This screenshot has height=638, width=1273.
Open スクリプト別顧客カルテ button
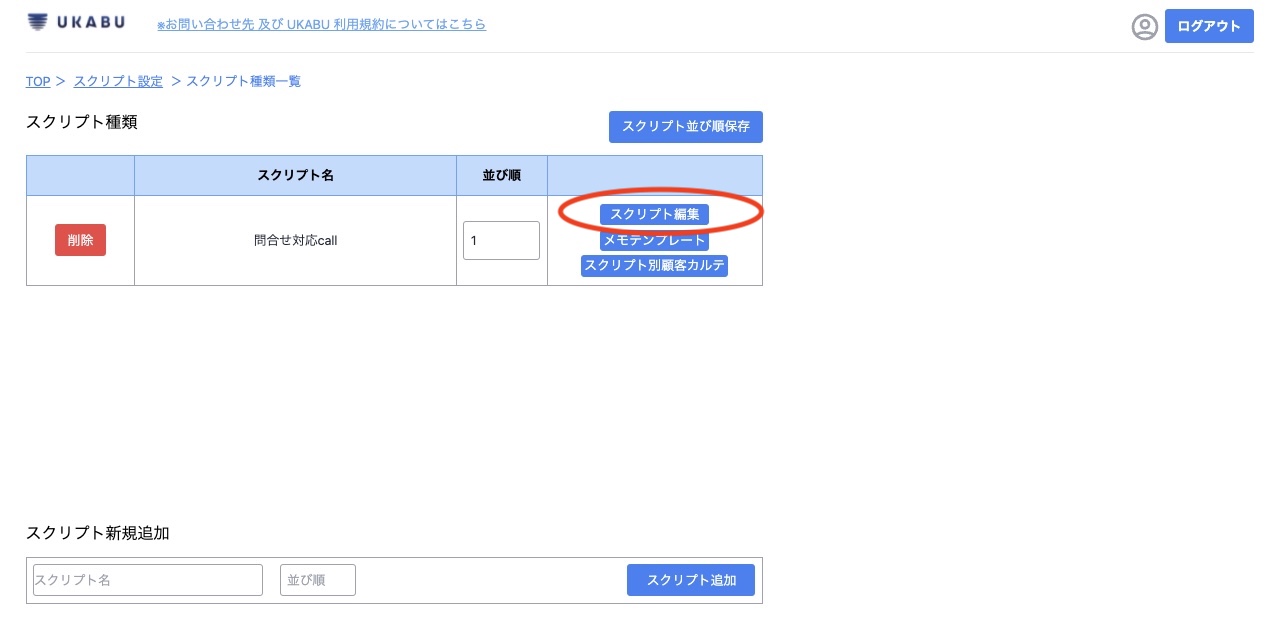tap(654, 266)
